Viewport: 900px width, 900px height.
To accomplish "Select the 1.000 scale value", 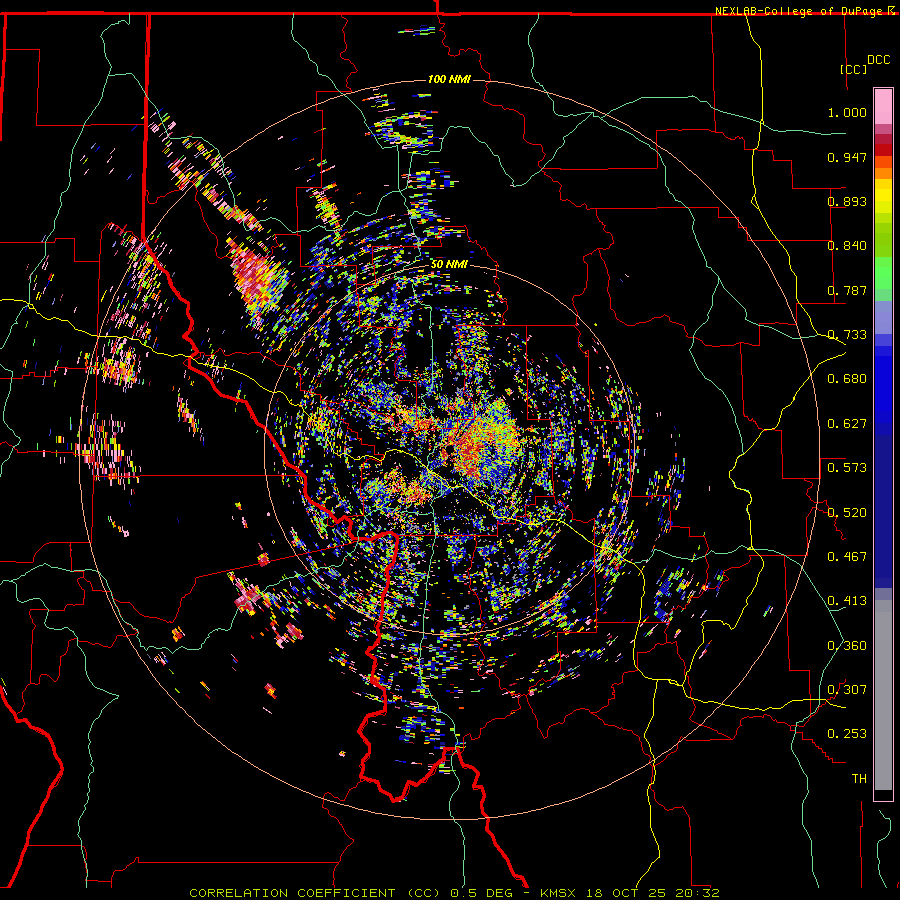I will (847, 112).
